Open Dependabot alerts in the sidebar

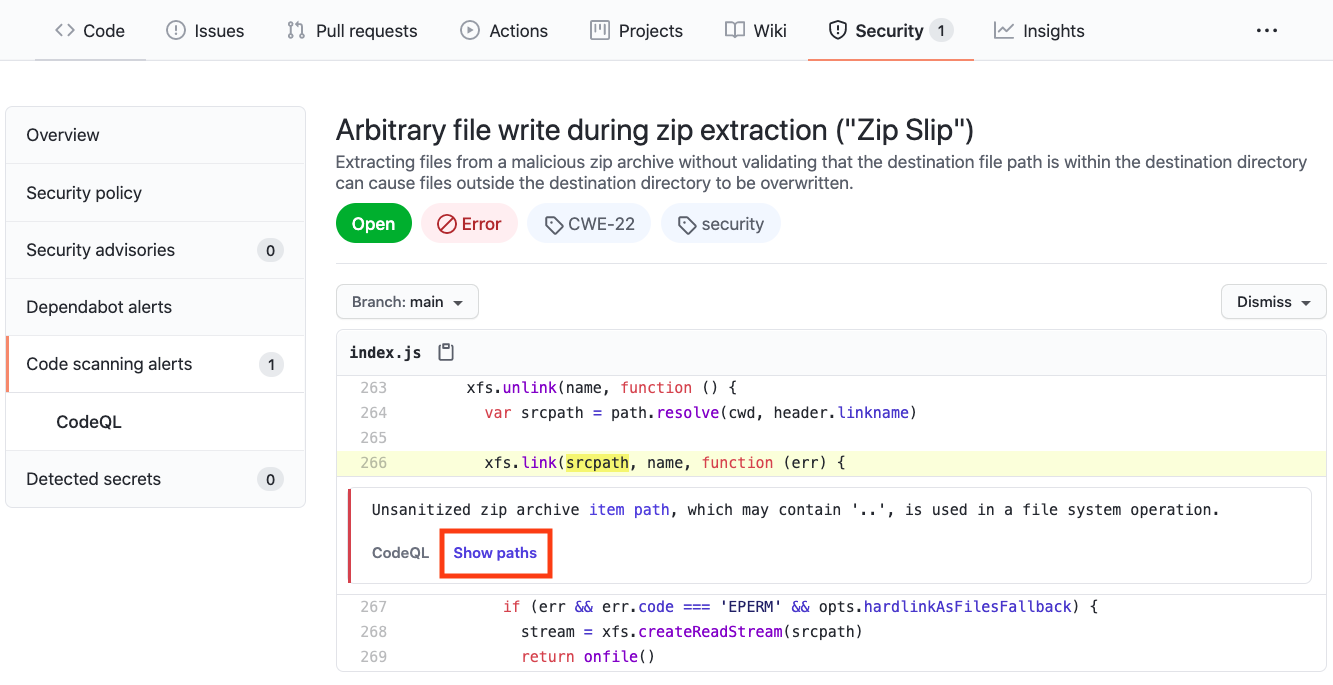coord(155,307)
